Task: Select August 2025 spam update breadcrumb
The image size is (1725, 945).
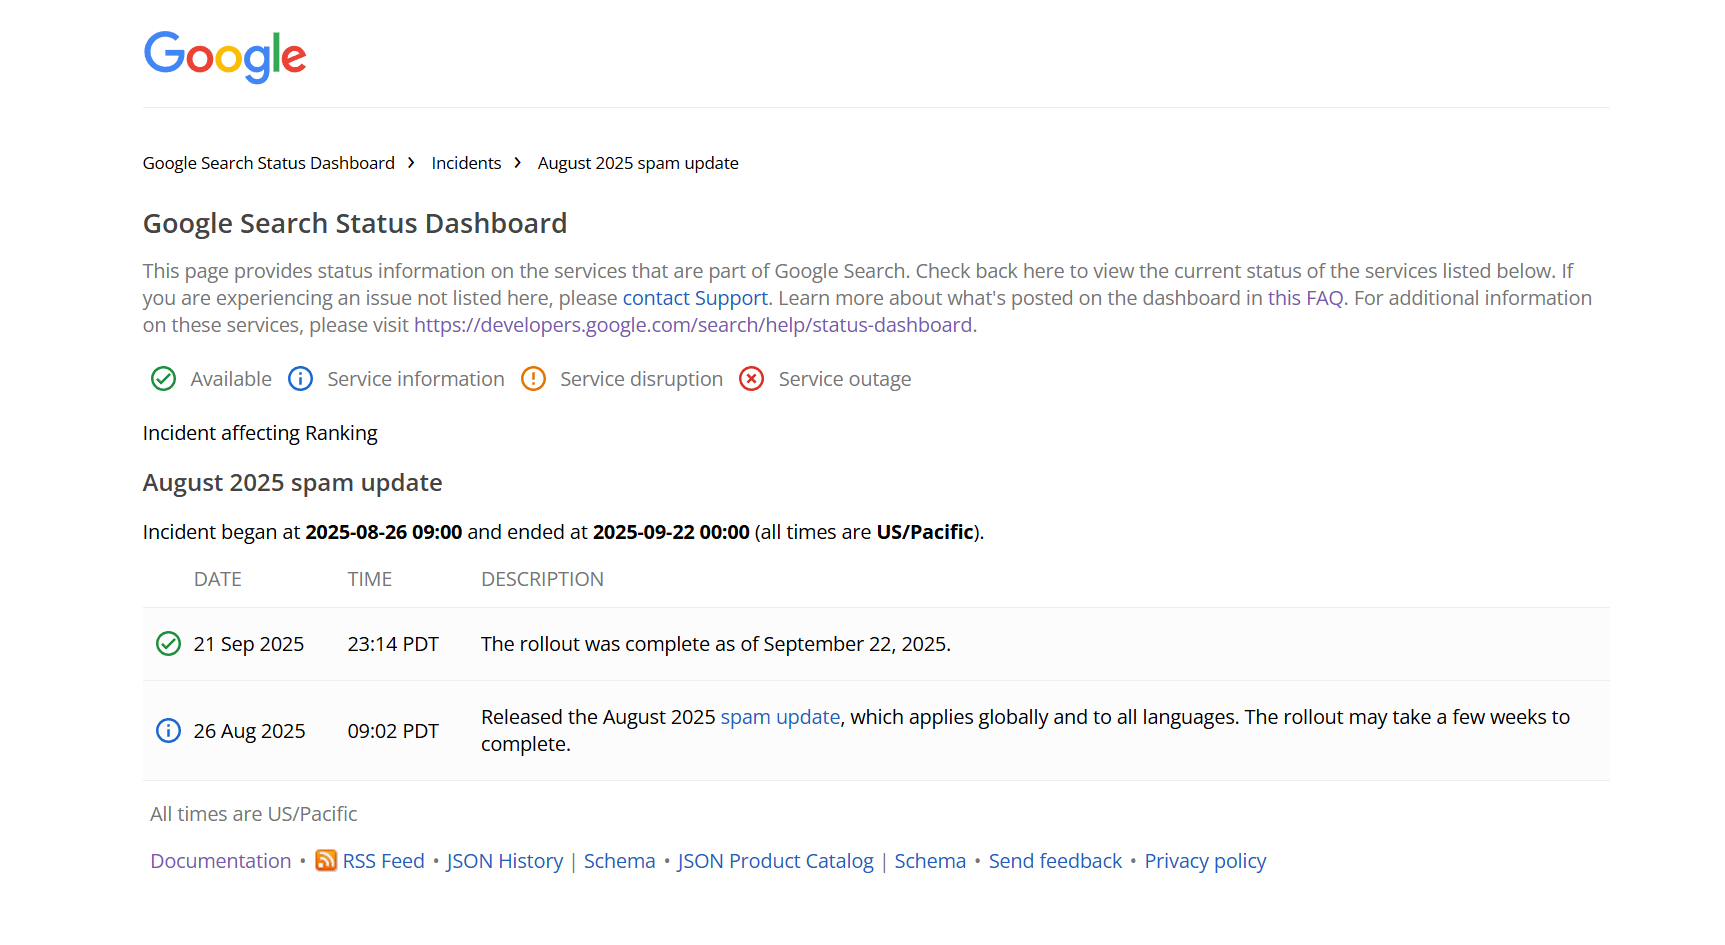Action: point(638,163)
